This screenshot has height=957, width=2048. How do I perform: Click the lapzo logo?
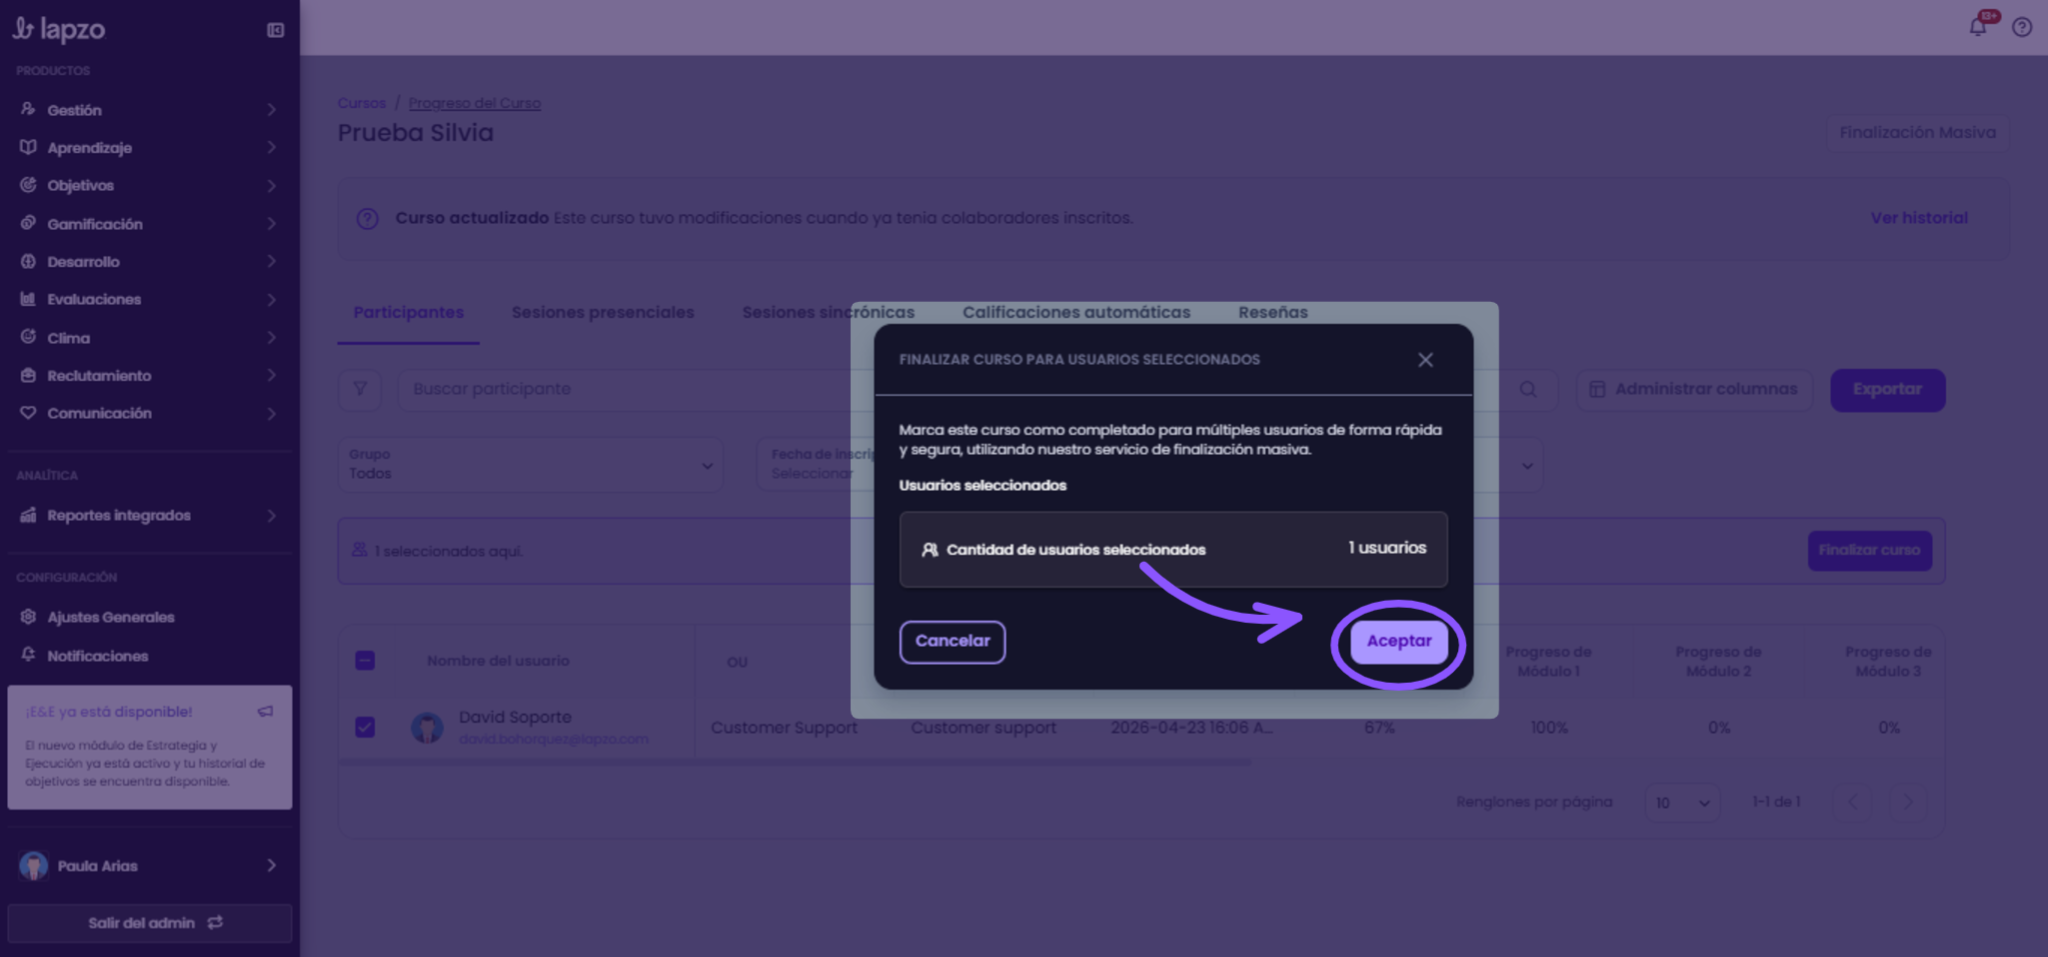(x=58, y=29)
